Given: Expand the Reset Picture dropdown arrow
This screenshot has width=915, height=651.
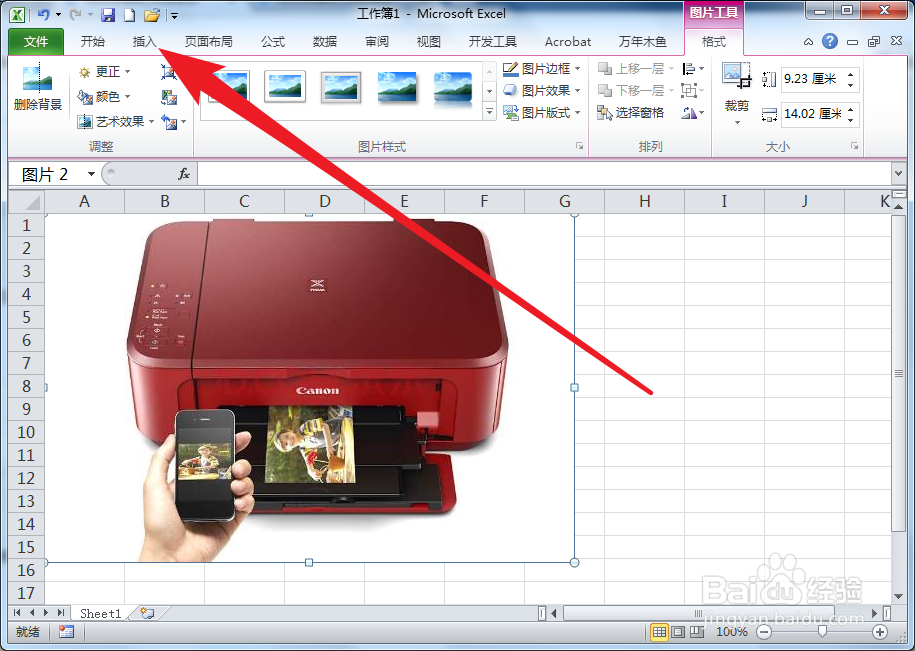Looking at the screenshot, I should pyautogui.click(x=184, y=122).
